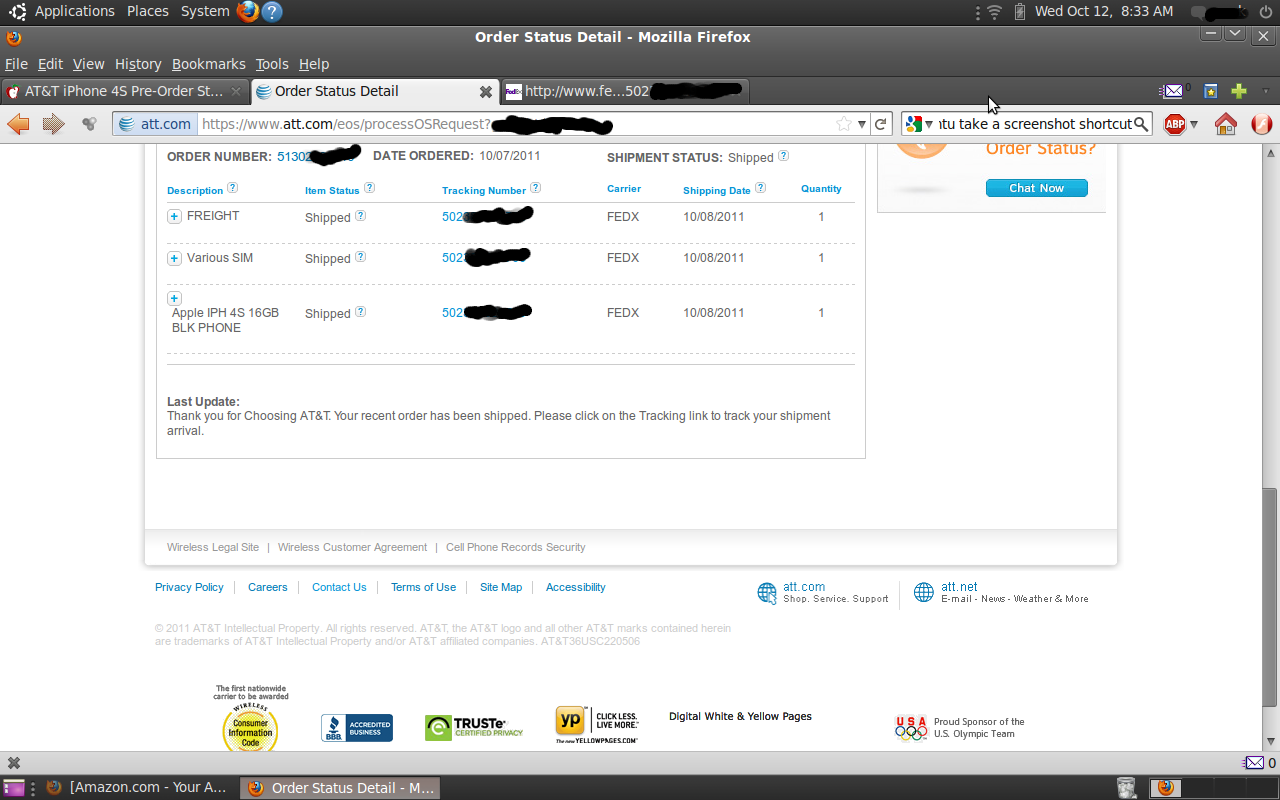Click the help icon next to Description header
The height and width of the screenshot is (800, 1280).
pos(232,188)
